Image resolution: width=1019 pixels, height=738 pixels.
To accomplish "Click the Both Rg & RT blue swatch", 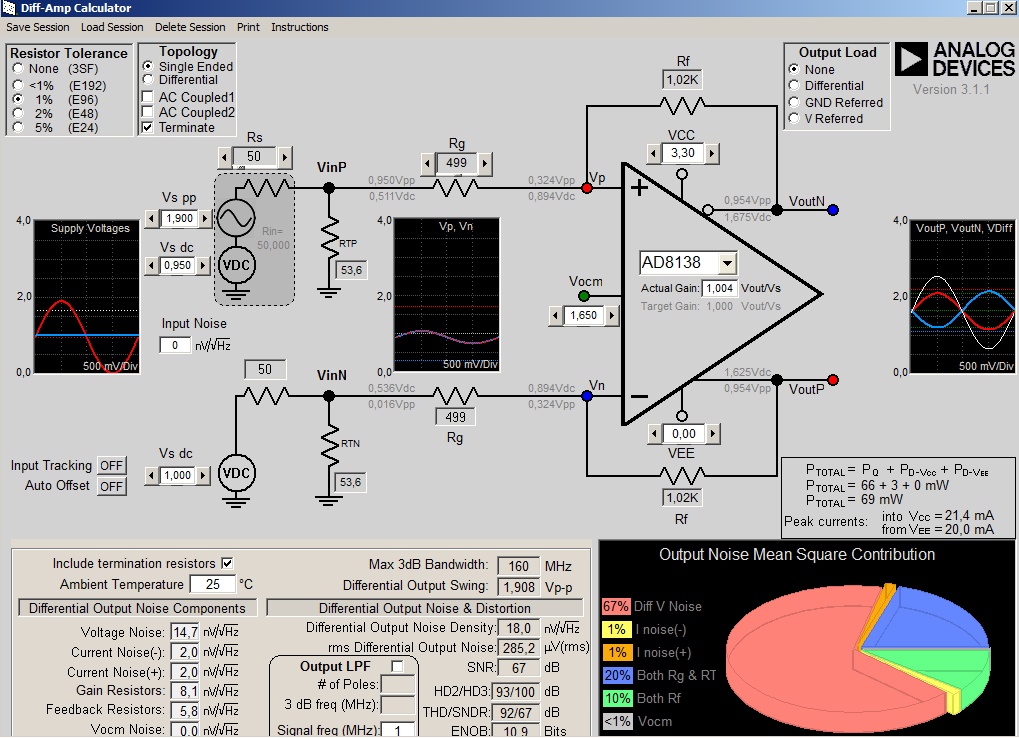I will (617, 676).
